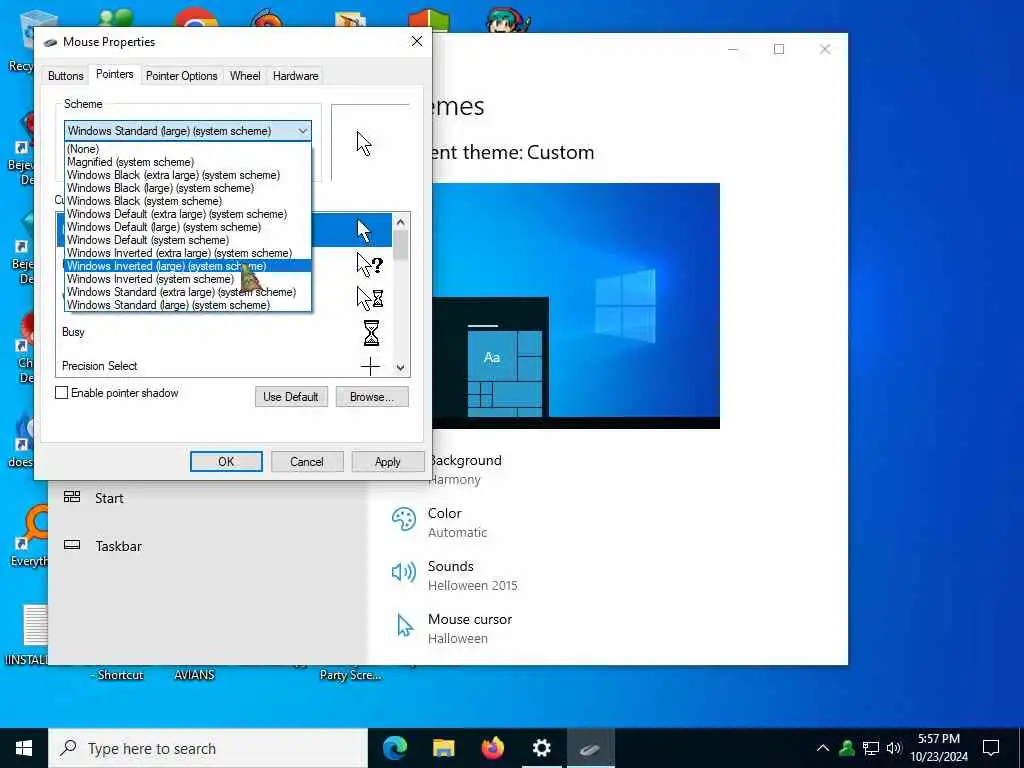The height and width of the screenshot is (768, 1024).
Task: Open network status tray icon
Action: [871, 748]
